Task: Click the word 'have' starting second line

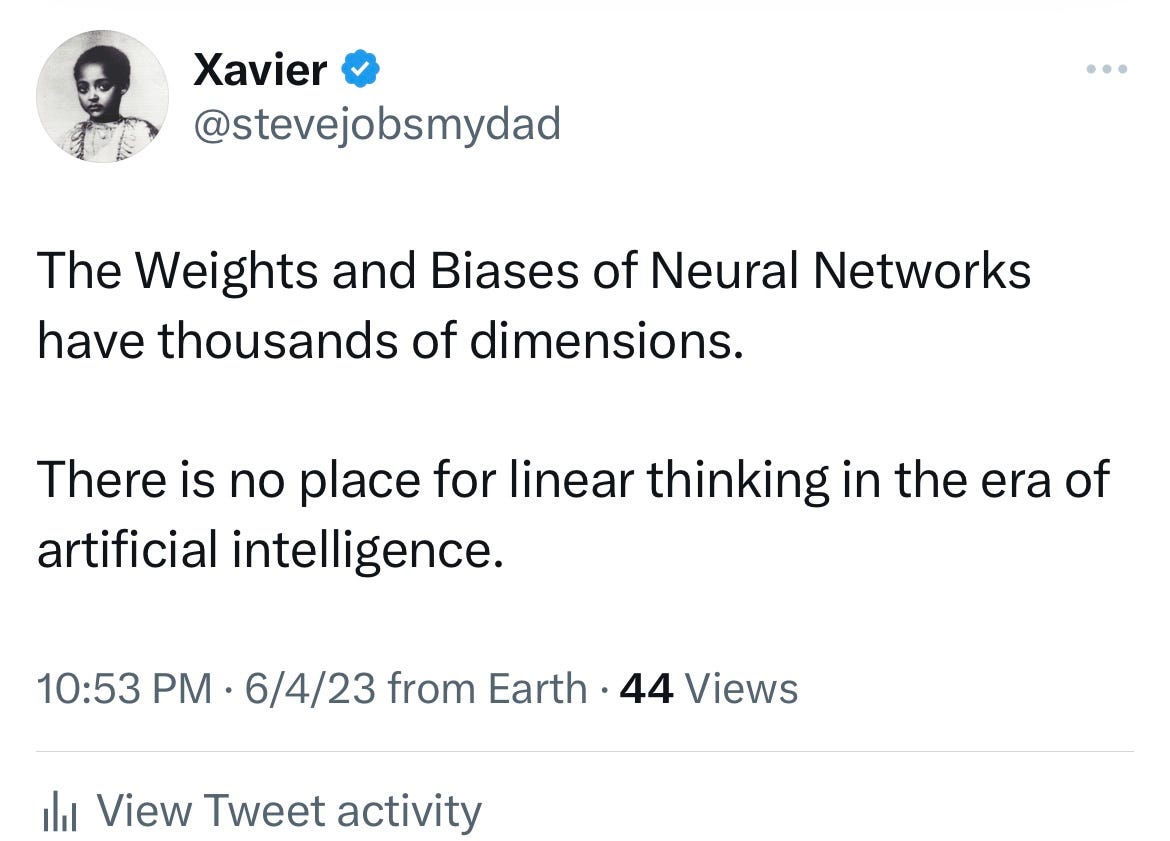Action: click(x=90, y=340)
